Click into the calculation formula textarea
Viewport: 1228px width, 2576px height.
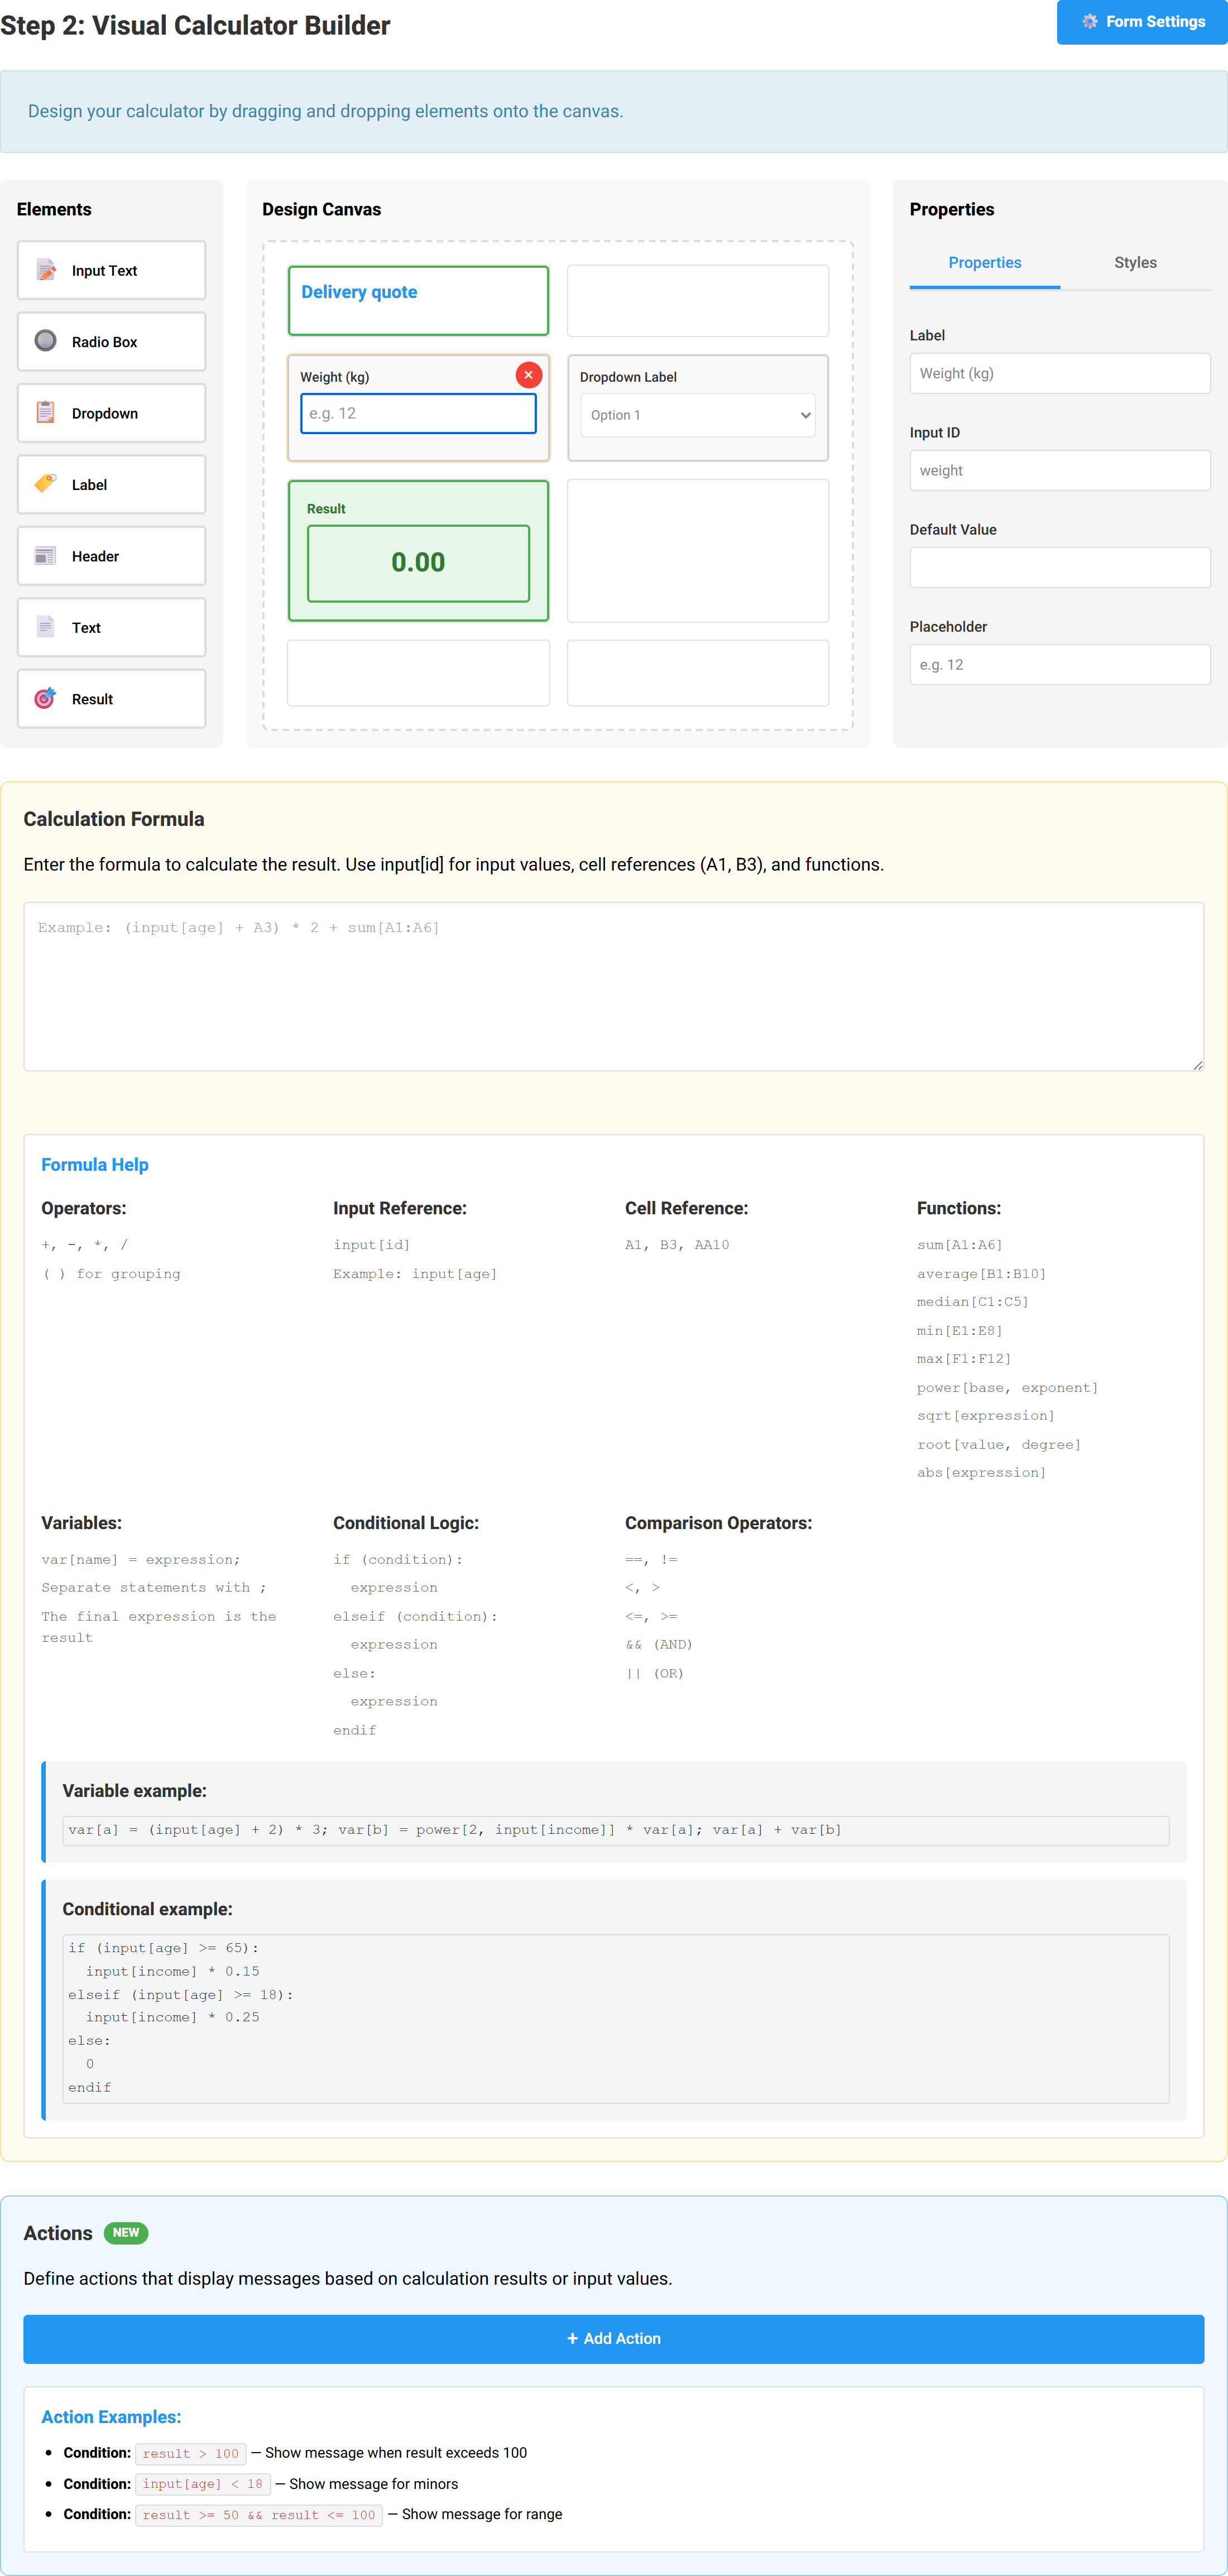pyautogui.click(x=614, y=987)
